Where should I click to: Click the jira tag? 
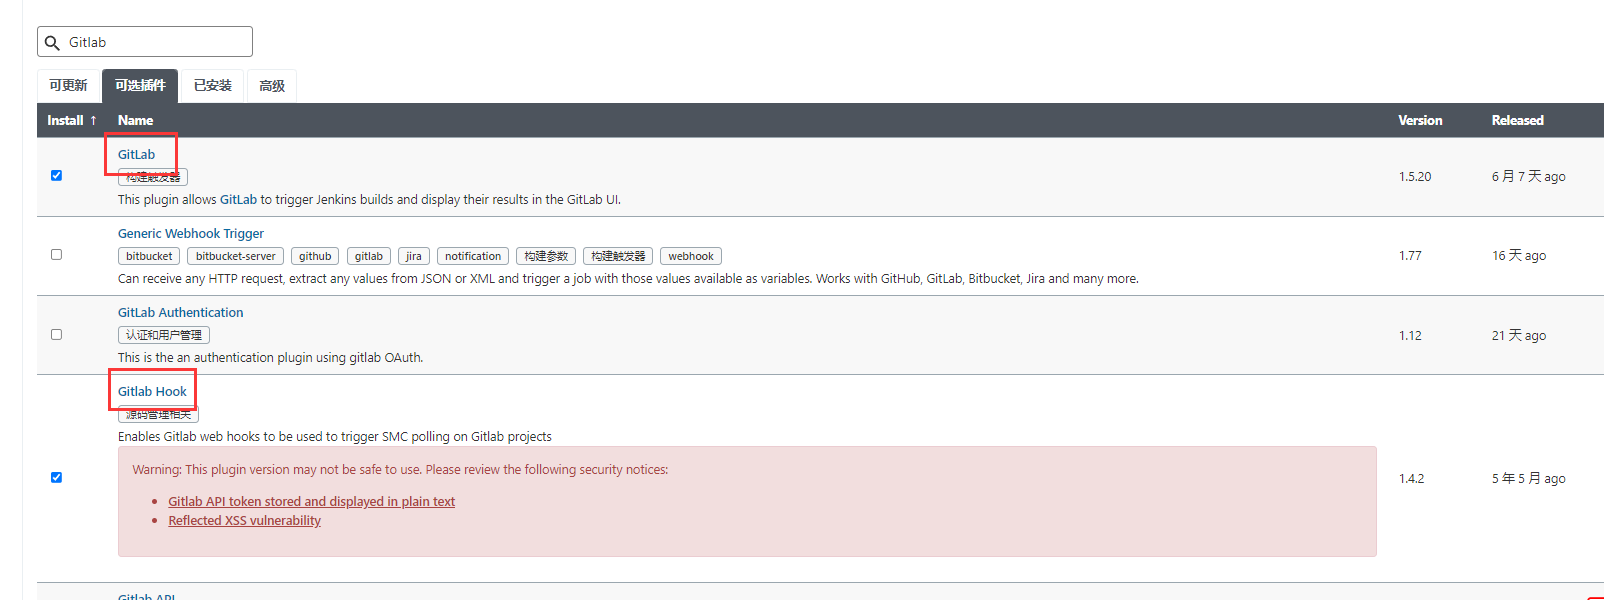[414, 256]
